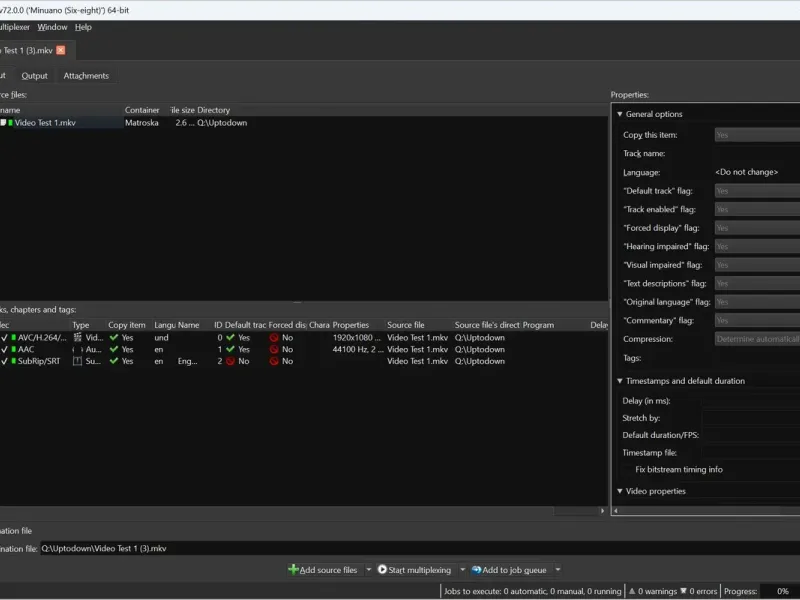Screen dimensions: 800x600
Task: Open the Window menu
Action: tap(52, 27)
